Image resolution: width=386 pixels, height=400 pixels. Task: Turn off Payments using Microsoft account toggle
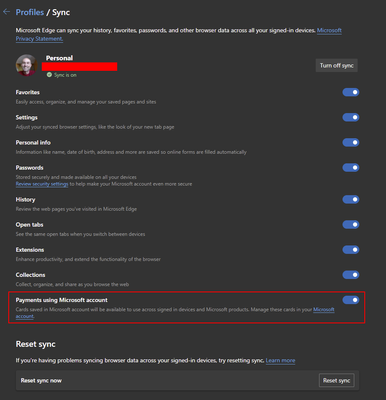click(x=351, y=300)
